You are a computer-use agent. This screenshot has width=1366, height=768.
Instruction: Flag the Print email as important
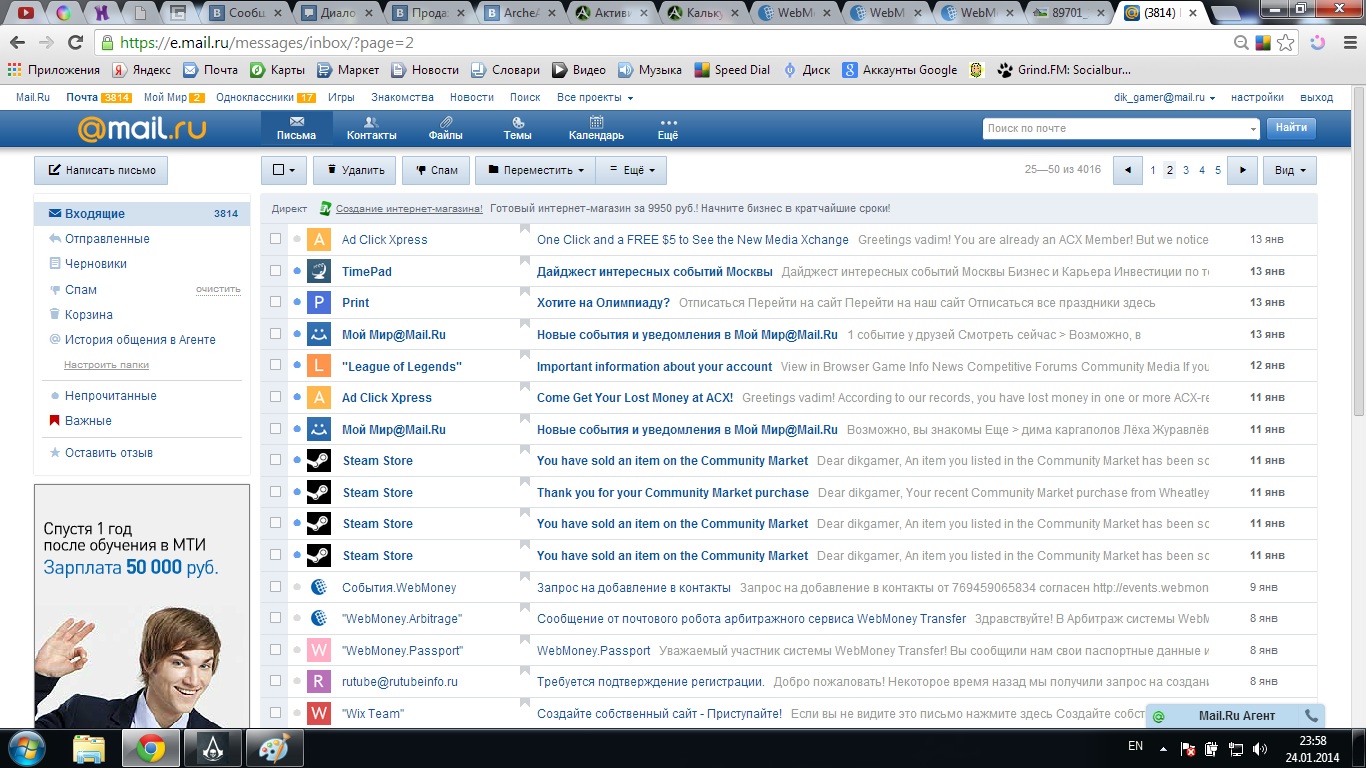pos(525,294)
